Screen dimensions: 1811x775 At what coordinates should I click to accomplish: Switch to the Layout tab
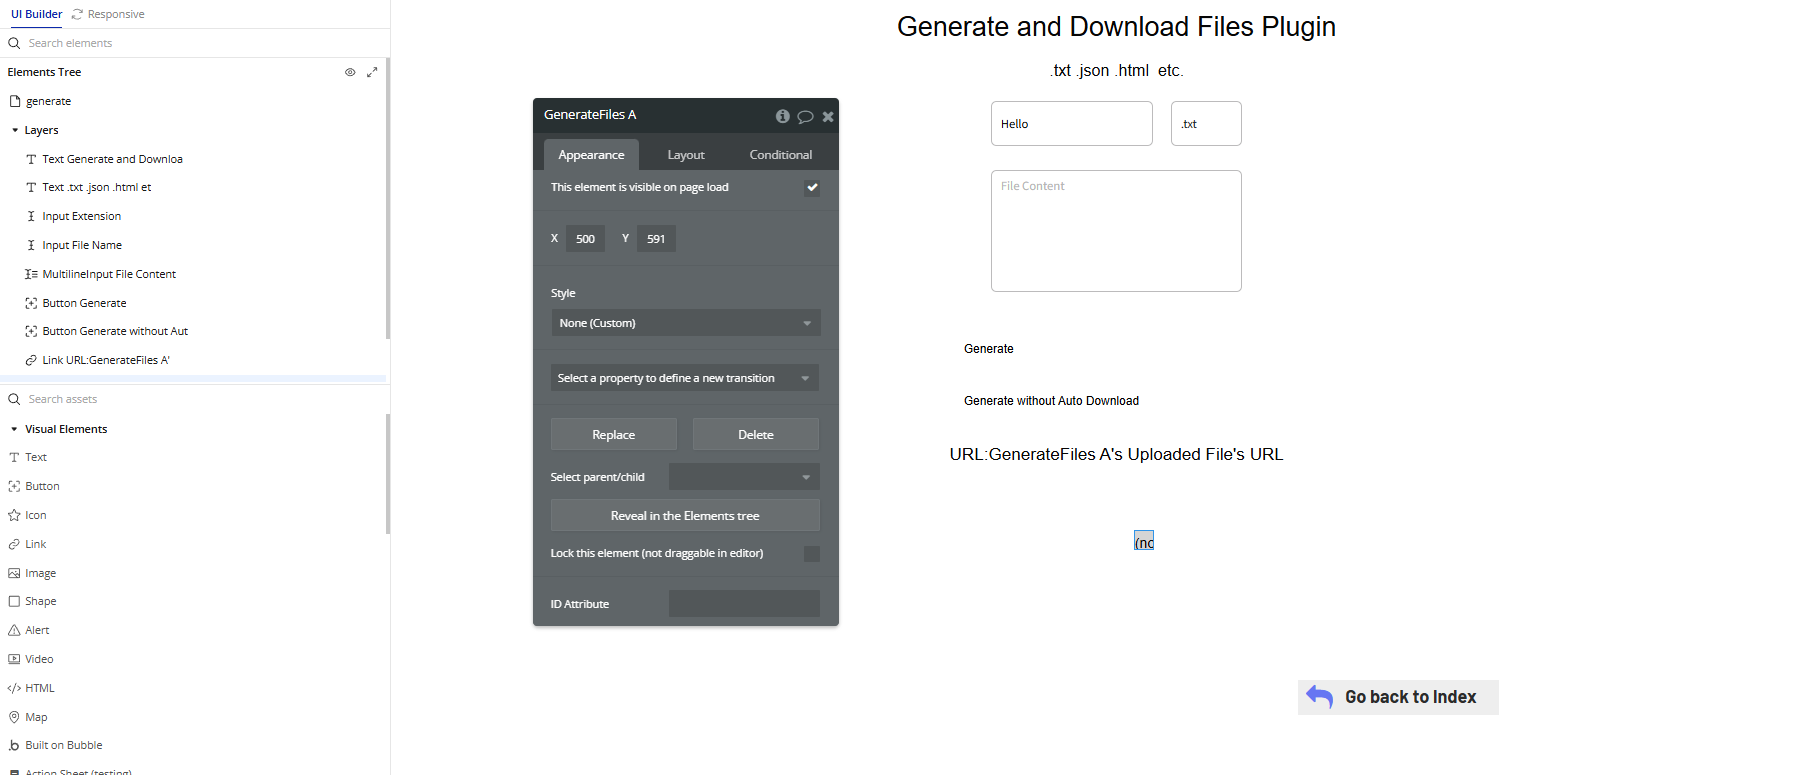pyautogui.click(x=686, y=155)
